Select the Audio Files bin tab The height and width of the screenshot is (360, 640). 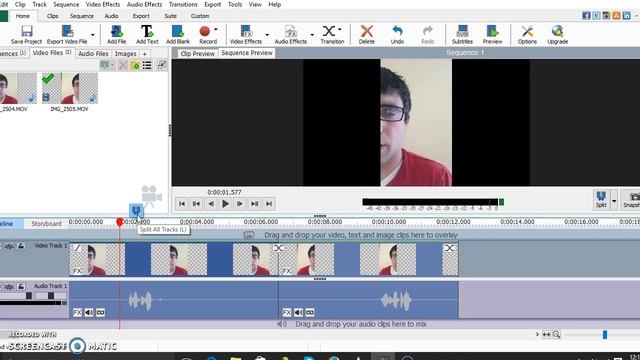(93, 54)
